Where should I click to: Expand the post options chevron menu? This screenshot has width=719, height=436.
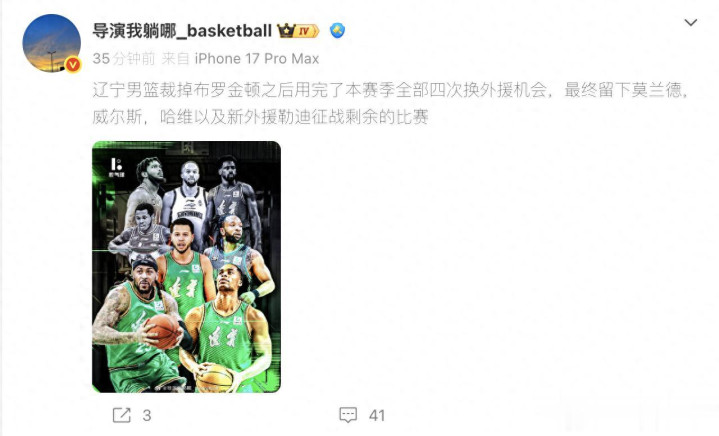point(691,22)
